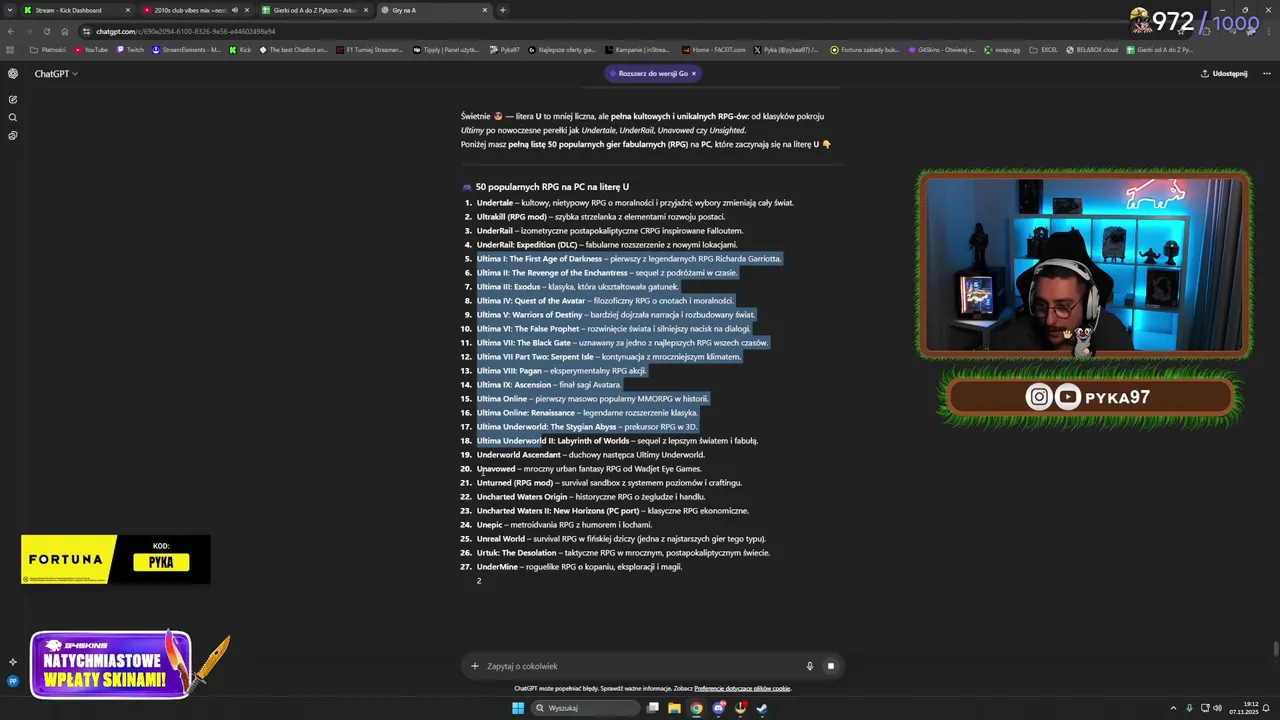Open the Kick bookmark
Viewport: 1280px width, 720px height.
coord(240,49)
